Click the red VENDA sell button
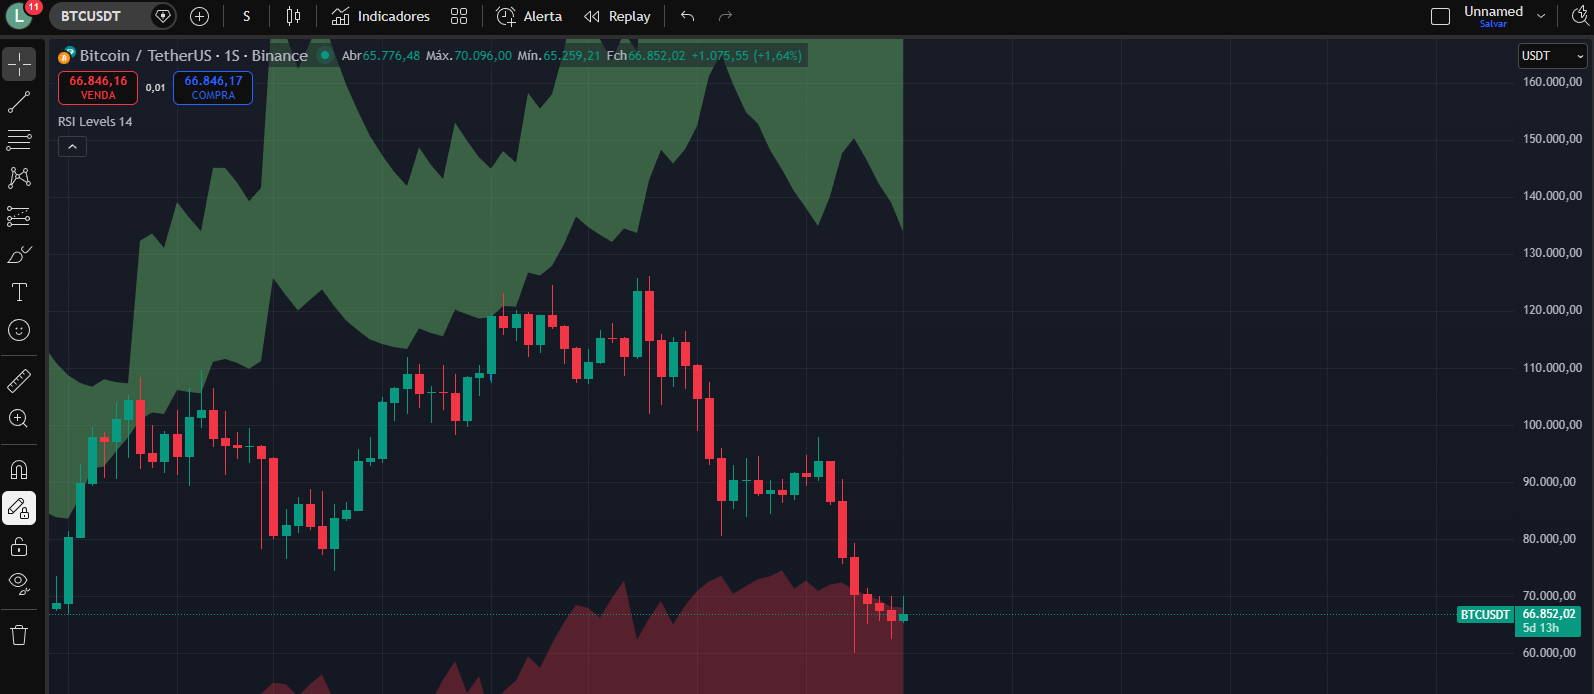Image resolution: width=1594 pixels, height=694 pixels. coord(98,88)
